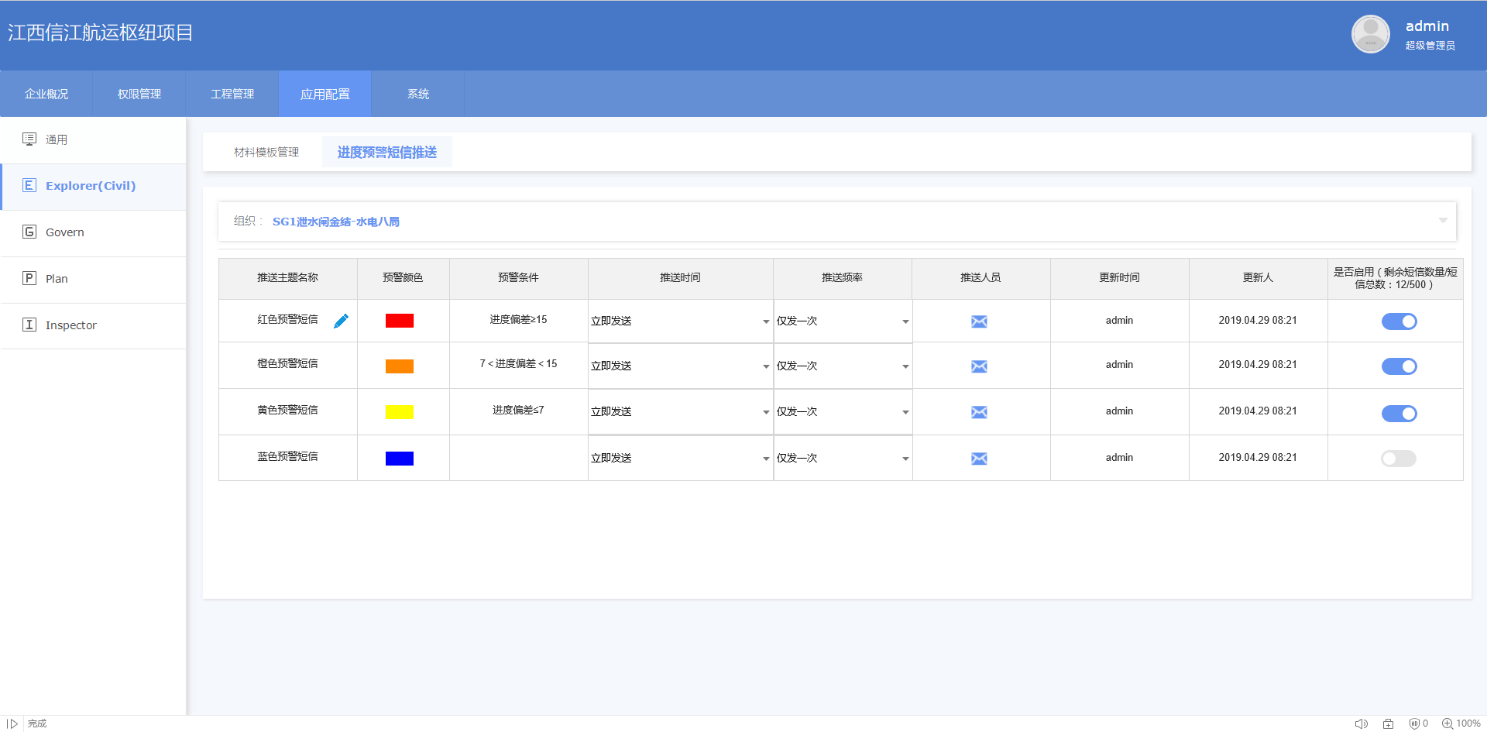This screenshot has width=1487, height=732.
Task: Select Inspector in the sidebar
Action: (x=93, y=325)
